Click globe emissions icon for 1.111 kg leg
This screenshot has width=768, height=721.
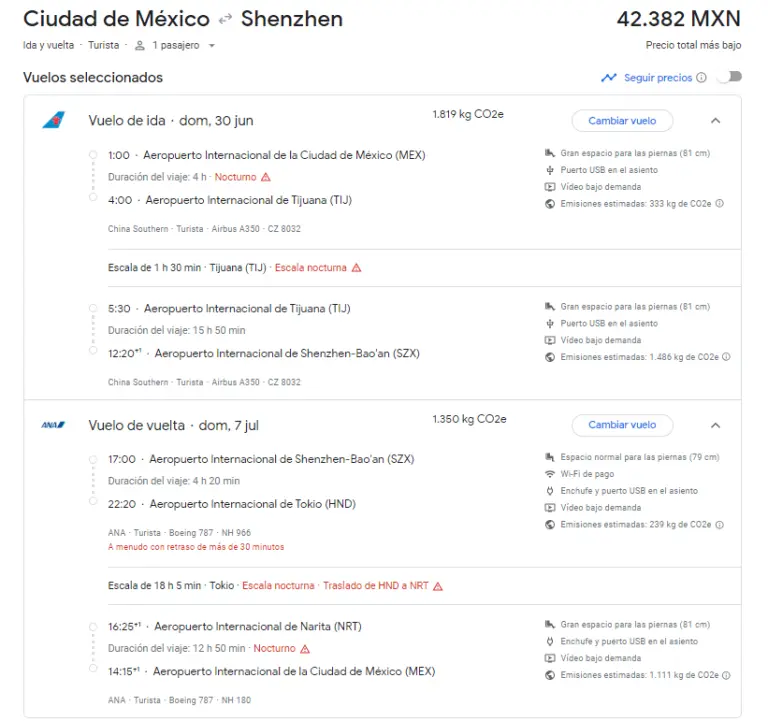click(x=550, y=675)
